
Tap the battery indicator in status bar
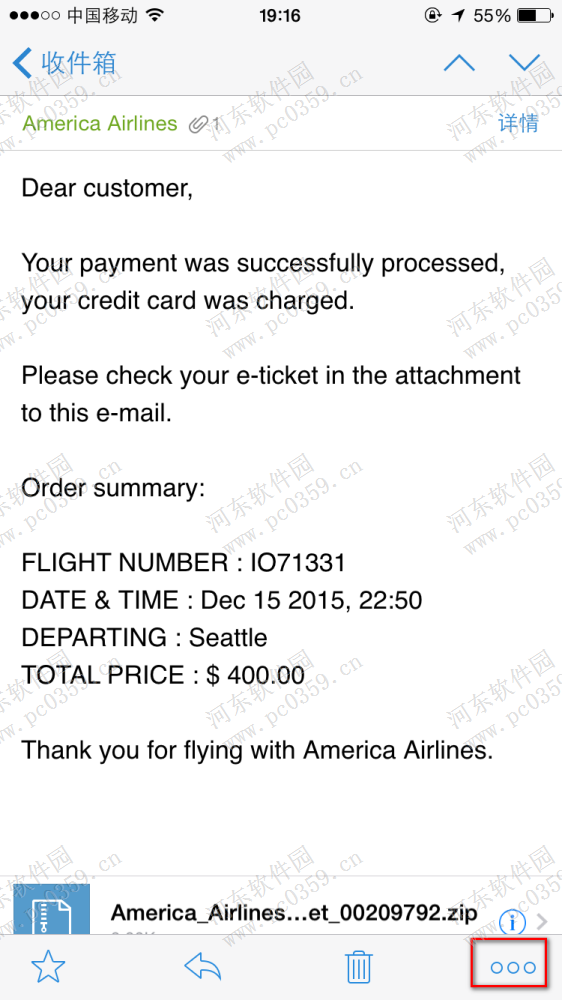(536, 15)
